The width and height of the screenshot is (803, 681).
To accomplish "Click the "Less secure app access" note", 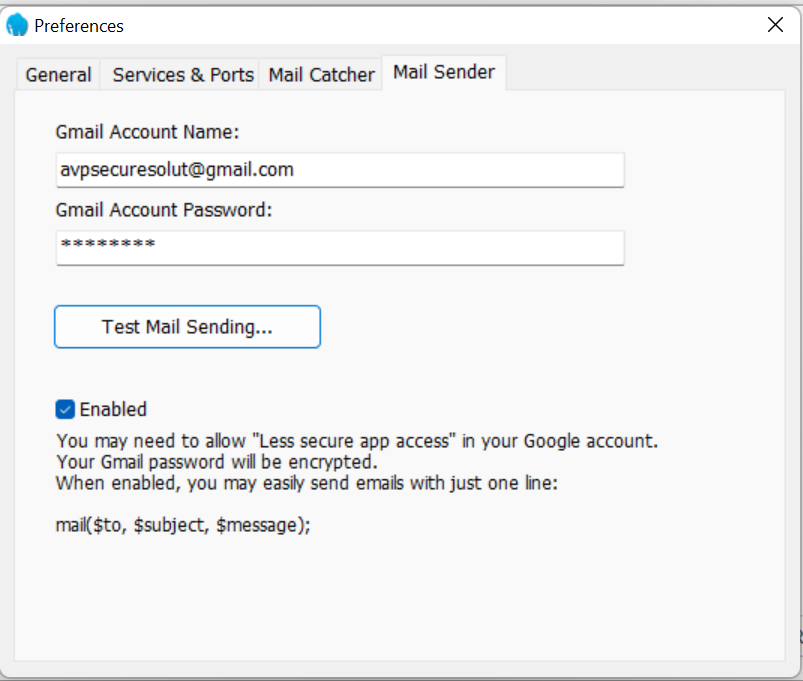I will pos(357,440).
